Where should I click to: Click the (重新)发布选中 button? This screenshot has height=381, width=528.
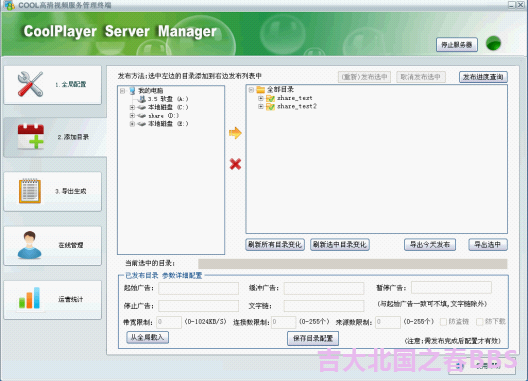(364, 77)
